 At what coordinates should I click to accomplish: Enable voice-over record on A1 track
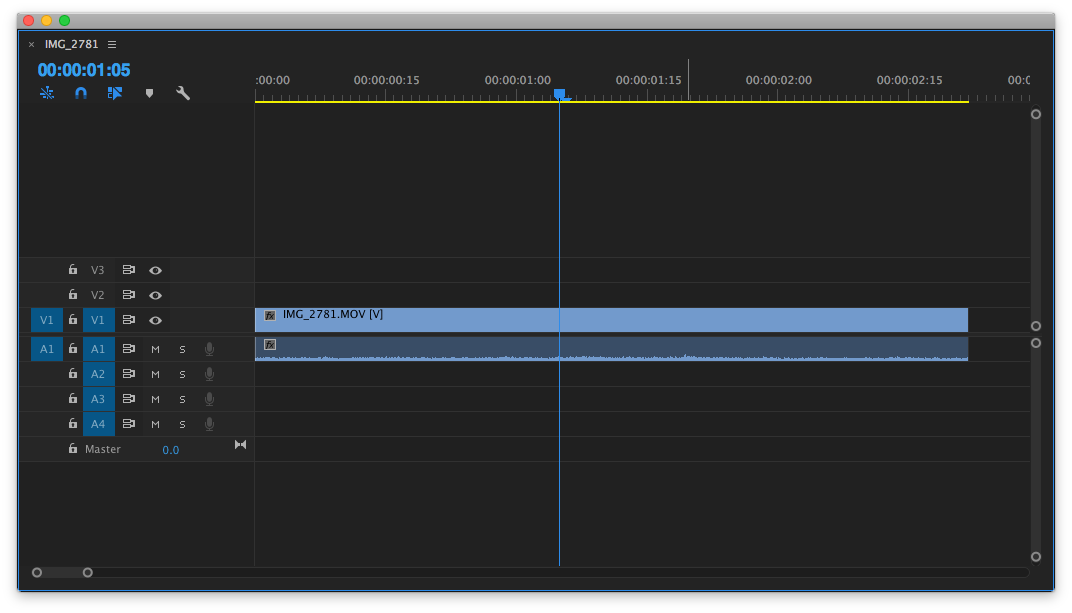click(209, 349)
